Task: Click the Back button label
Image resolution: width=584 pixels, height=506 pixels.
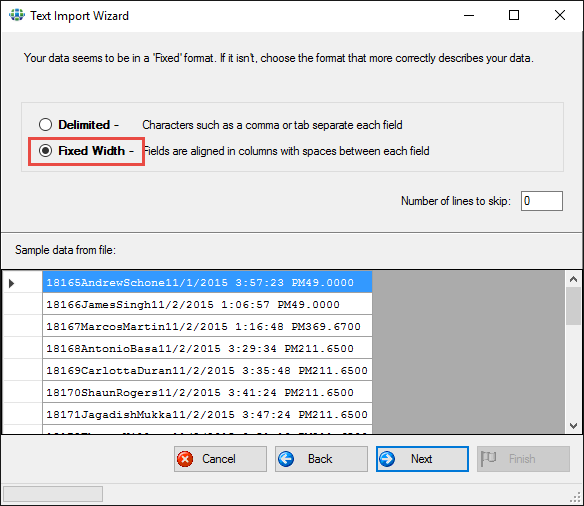Action: point(320,459)
